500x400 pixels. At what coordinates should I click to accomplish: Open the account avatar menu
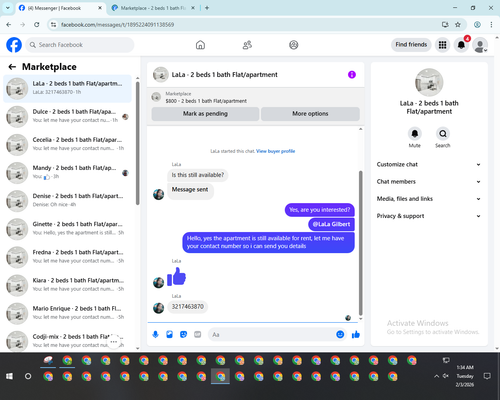pos(480,45)
